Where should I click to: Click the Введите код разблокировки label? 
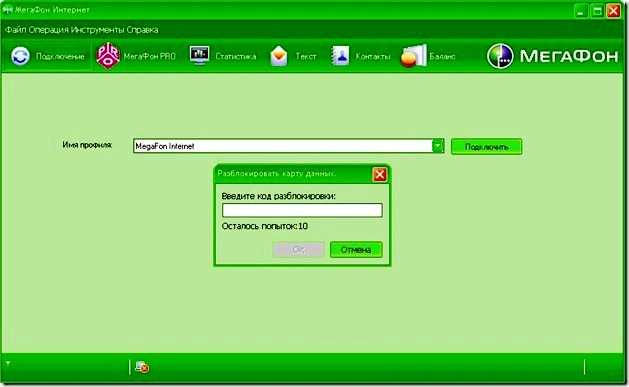[278, 196]
